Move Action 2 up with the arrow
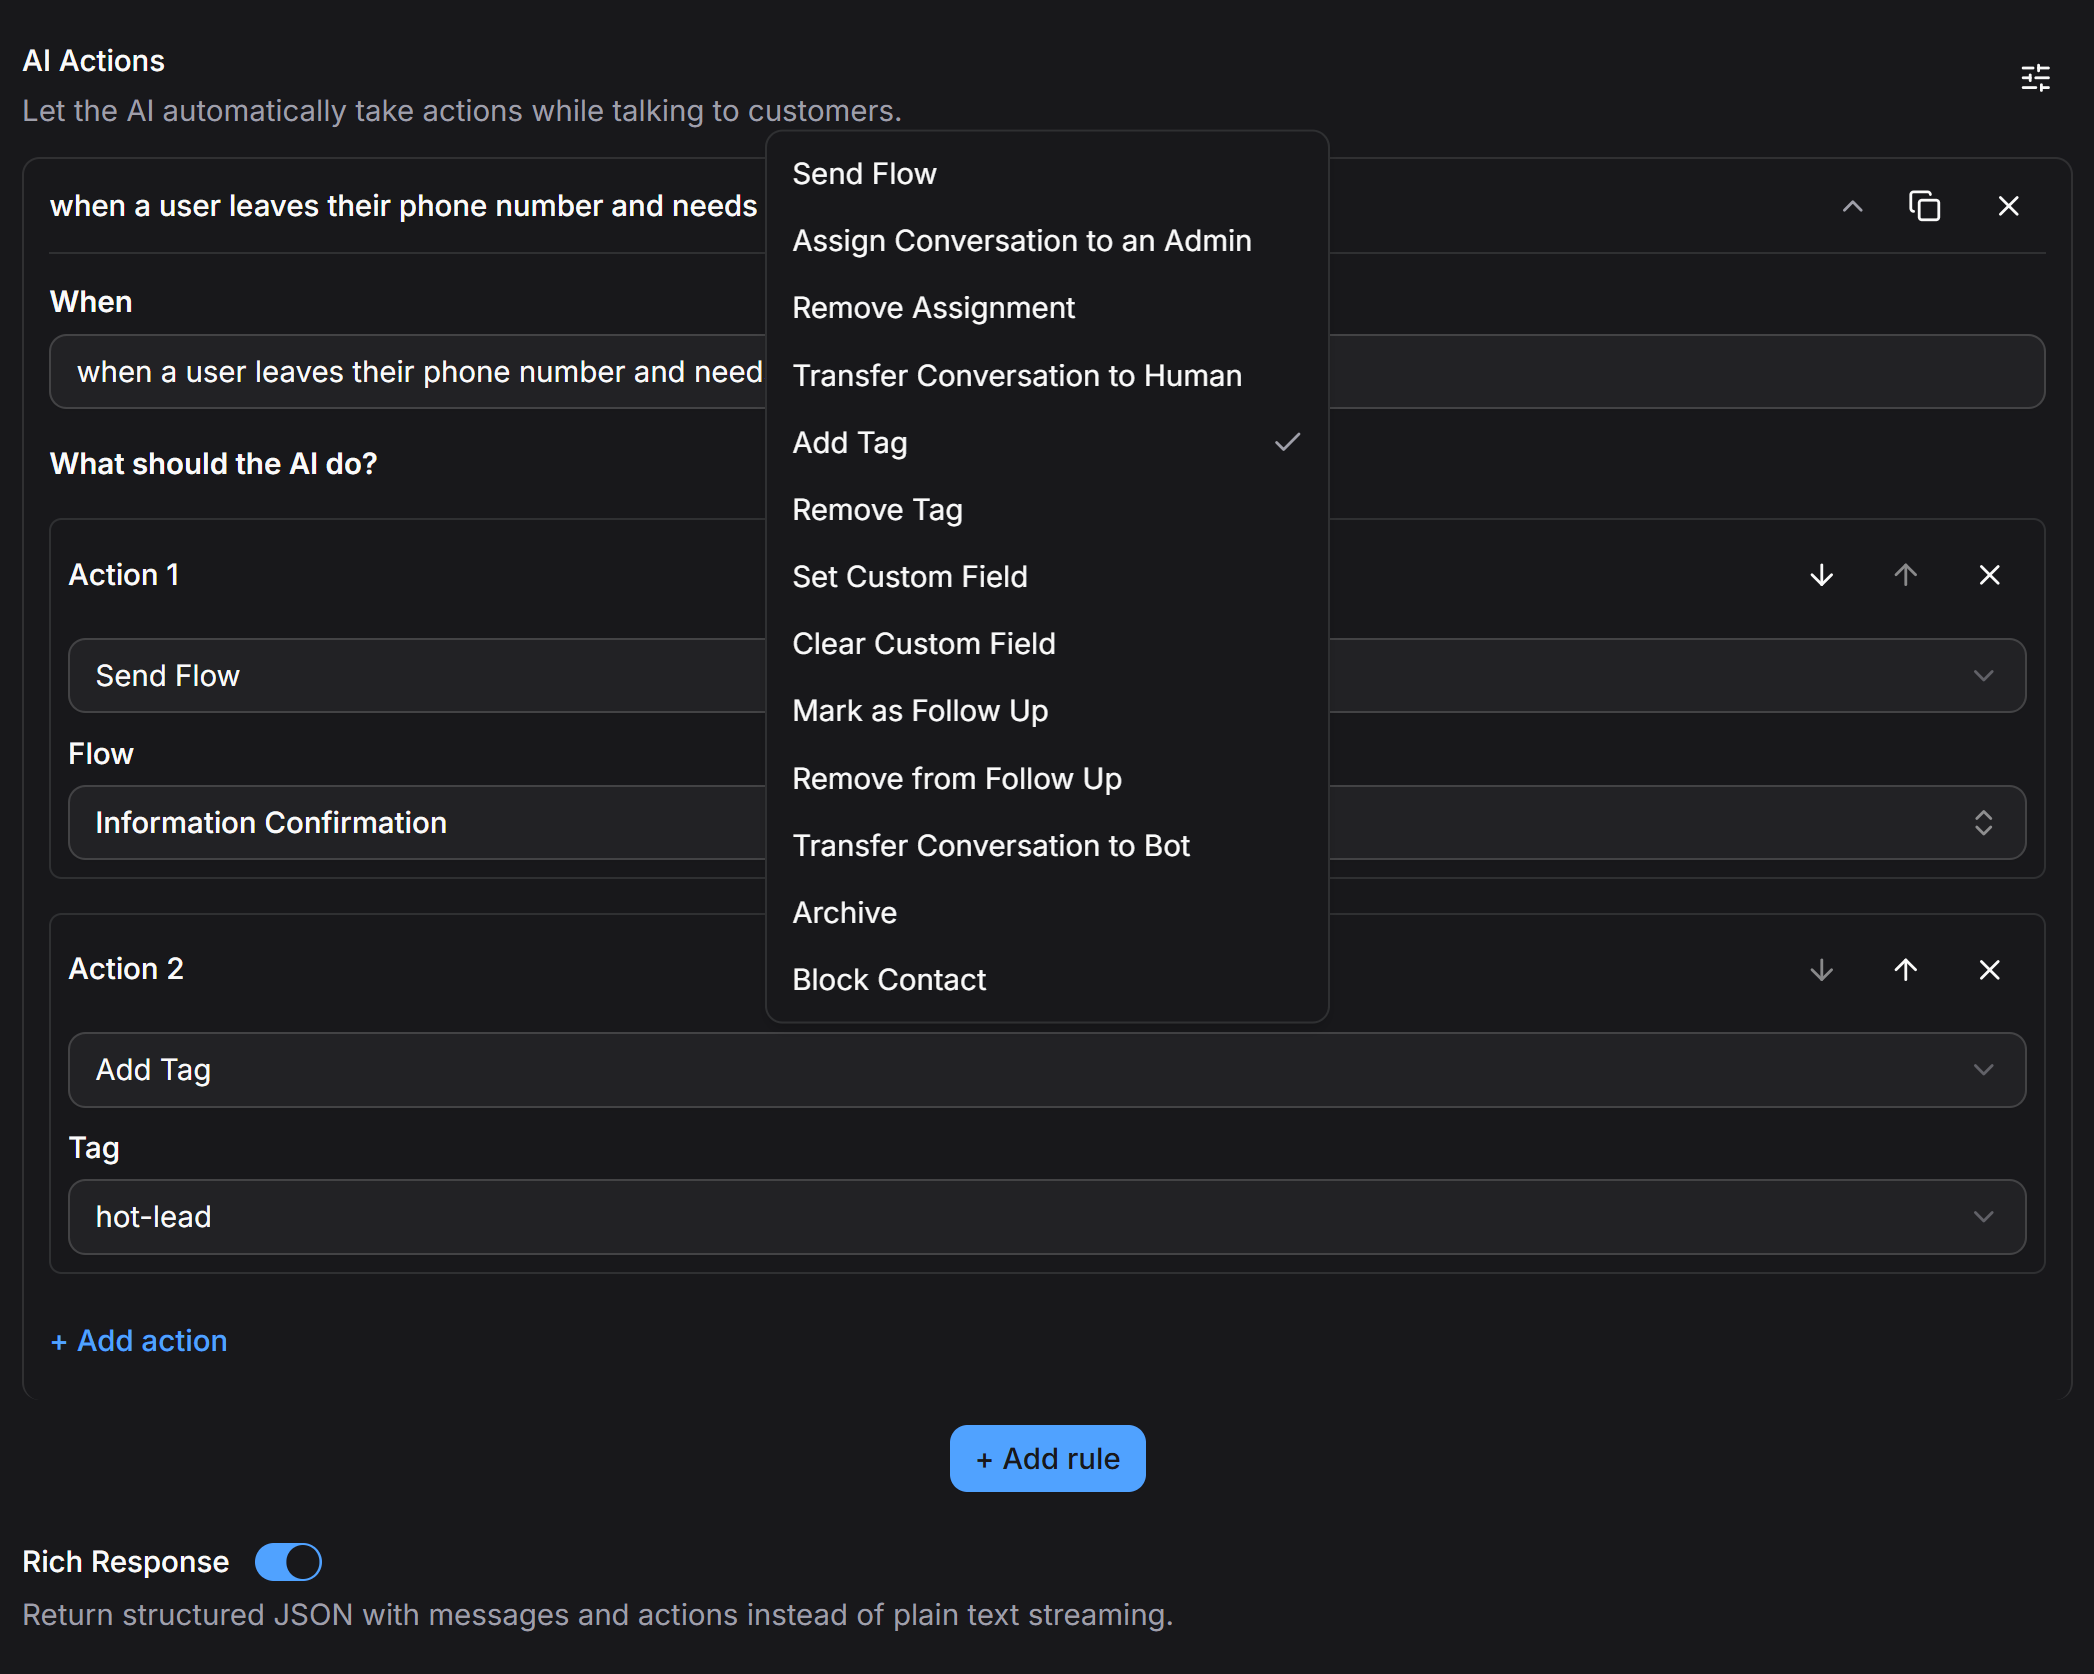 (1905, 969)
